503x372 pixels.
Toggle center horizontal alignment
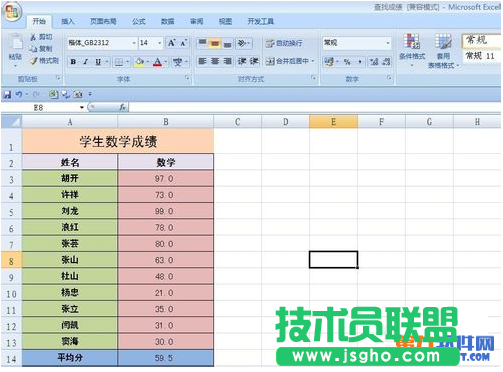(x=215, y=61)
